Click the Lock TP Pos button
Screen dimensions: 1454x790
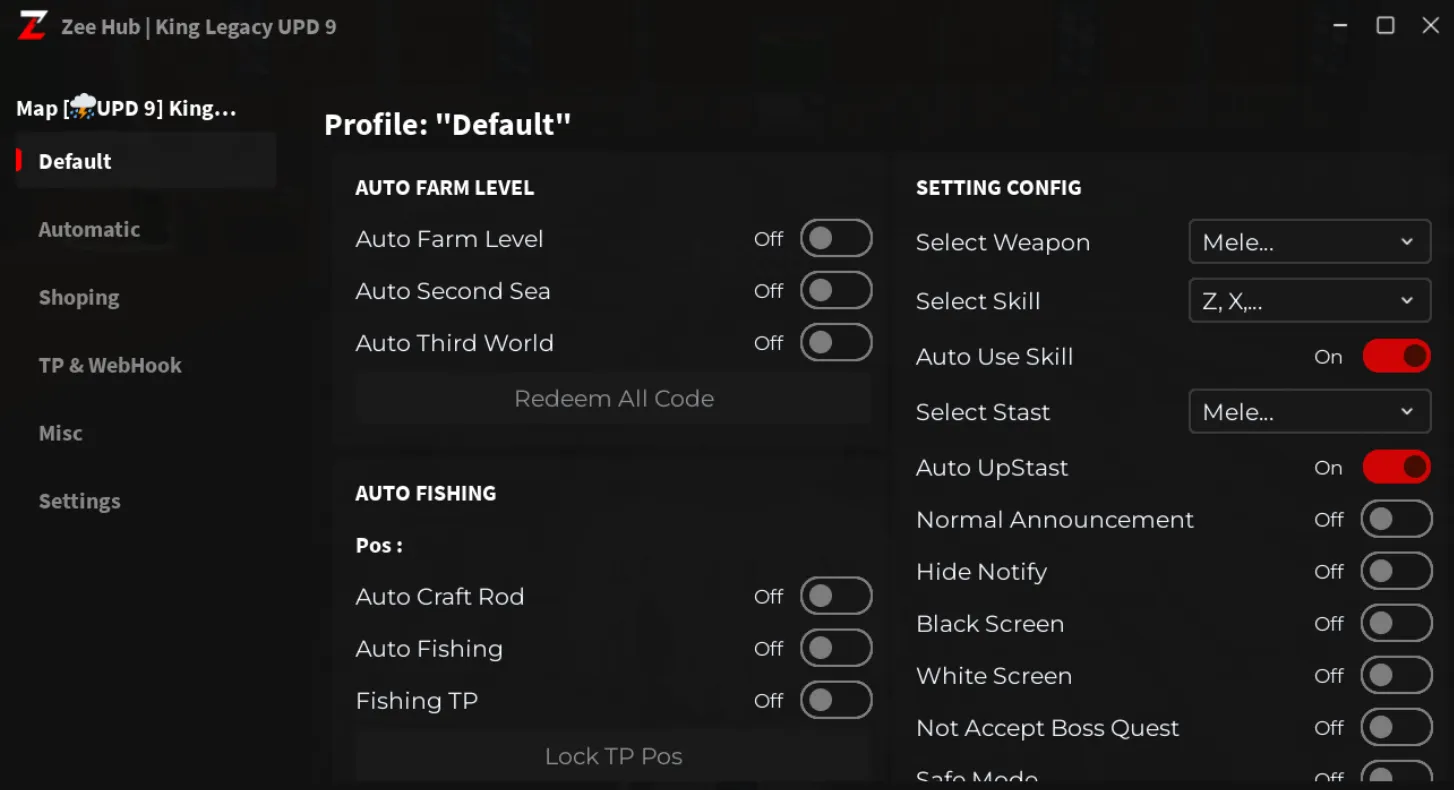point(613,756)
